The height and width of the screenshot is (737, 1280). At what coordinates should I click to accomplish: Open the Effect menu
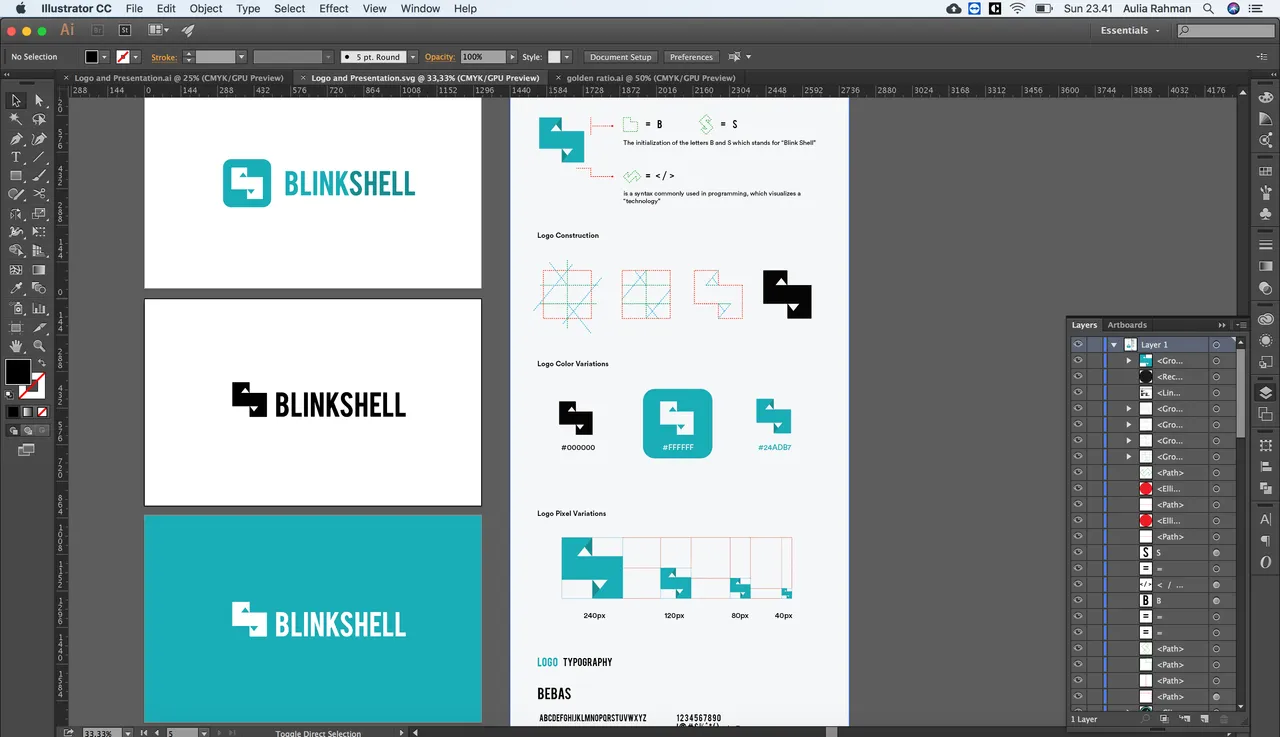point(334,8)
